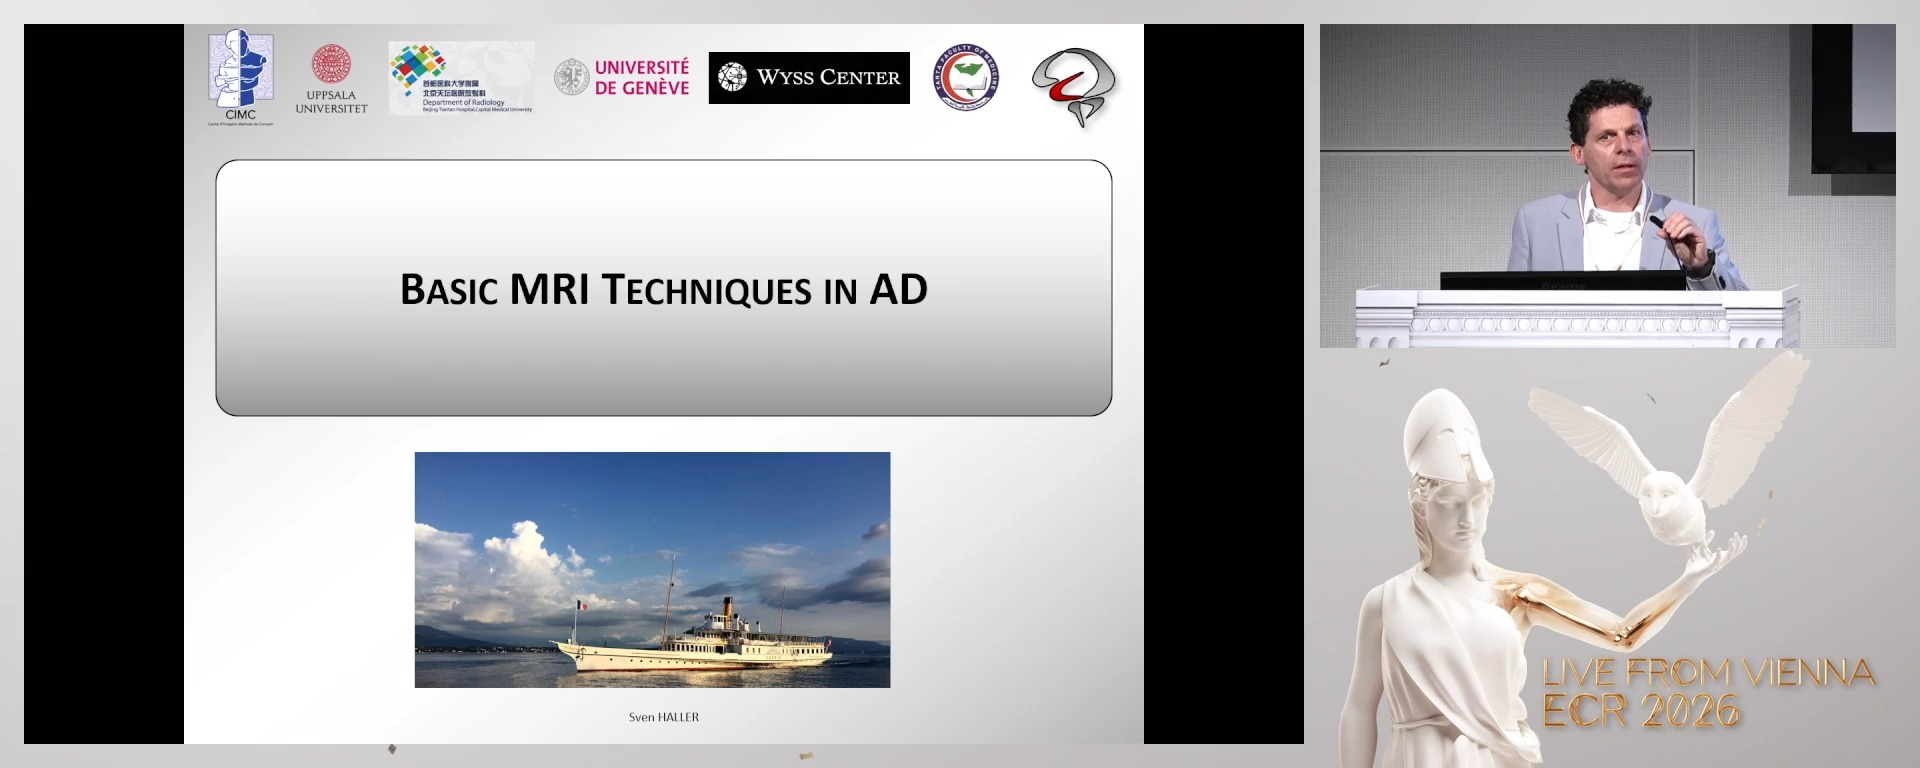Screen dimensions: 1920x768
Task: Click the CIMC logo on the slide
Action: coord(240,75)
